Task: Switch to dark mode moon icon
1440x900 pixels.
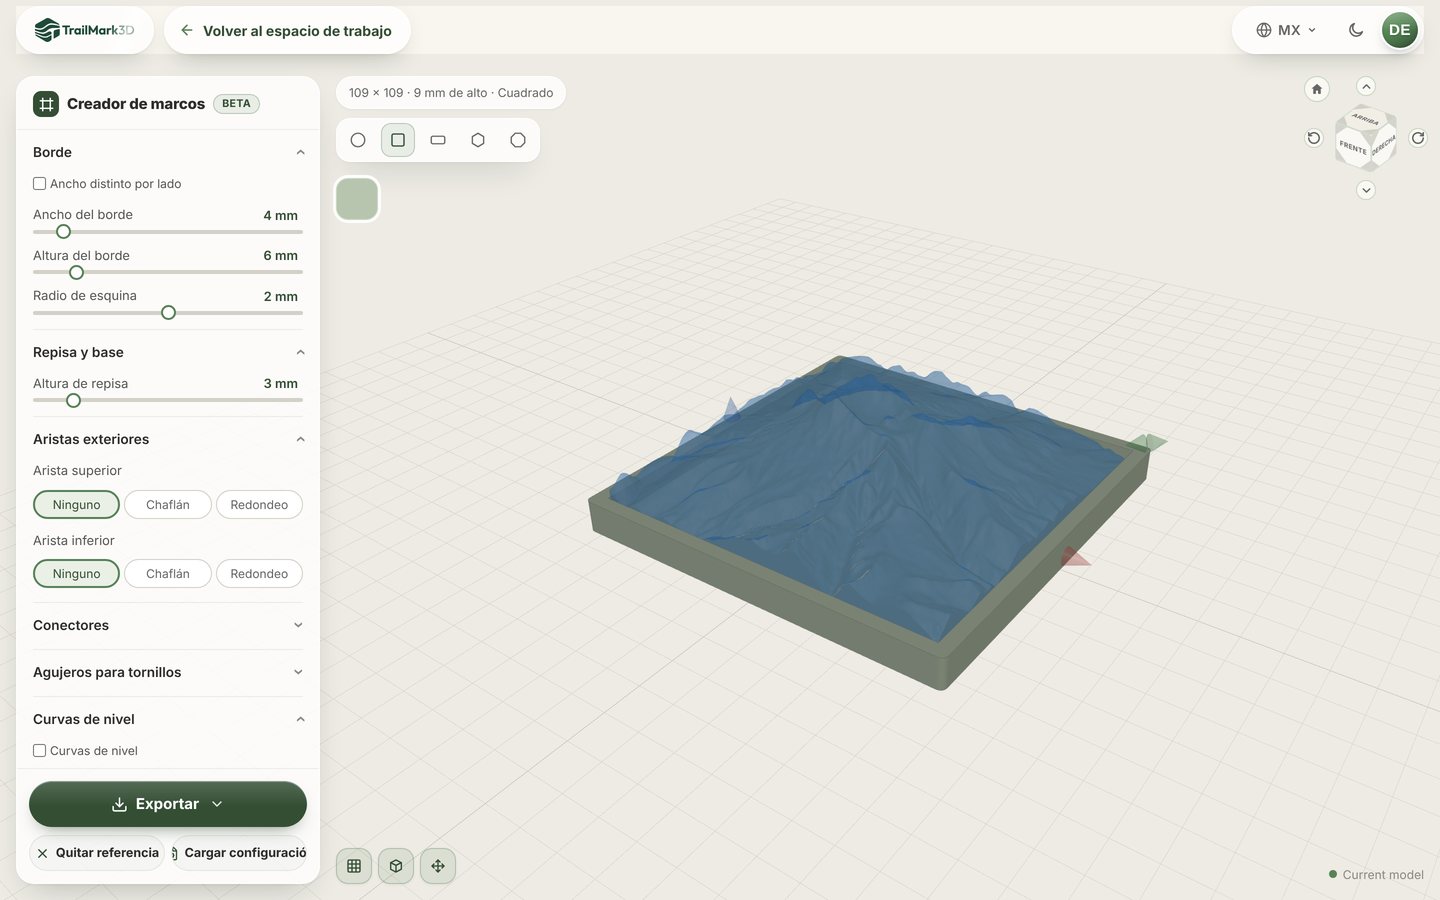Action: point(1356,30)
